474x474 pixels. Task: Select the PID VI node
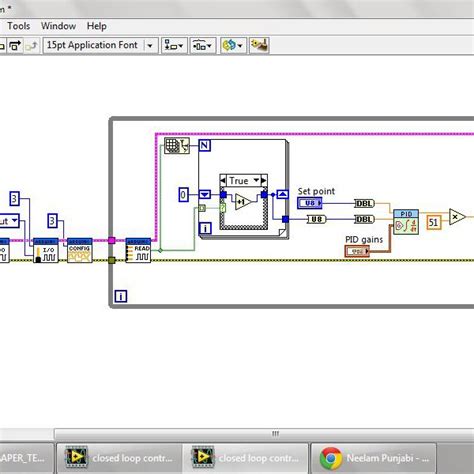(406, 222)
